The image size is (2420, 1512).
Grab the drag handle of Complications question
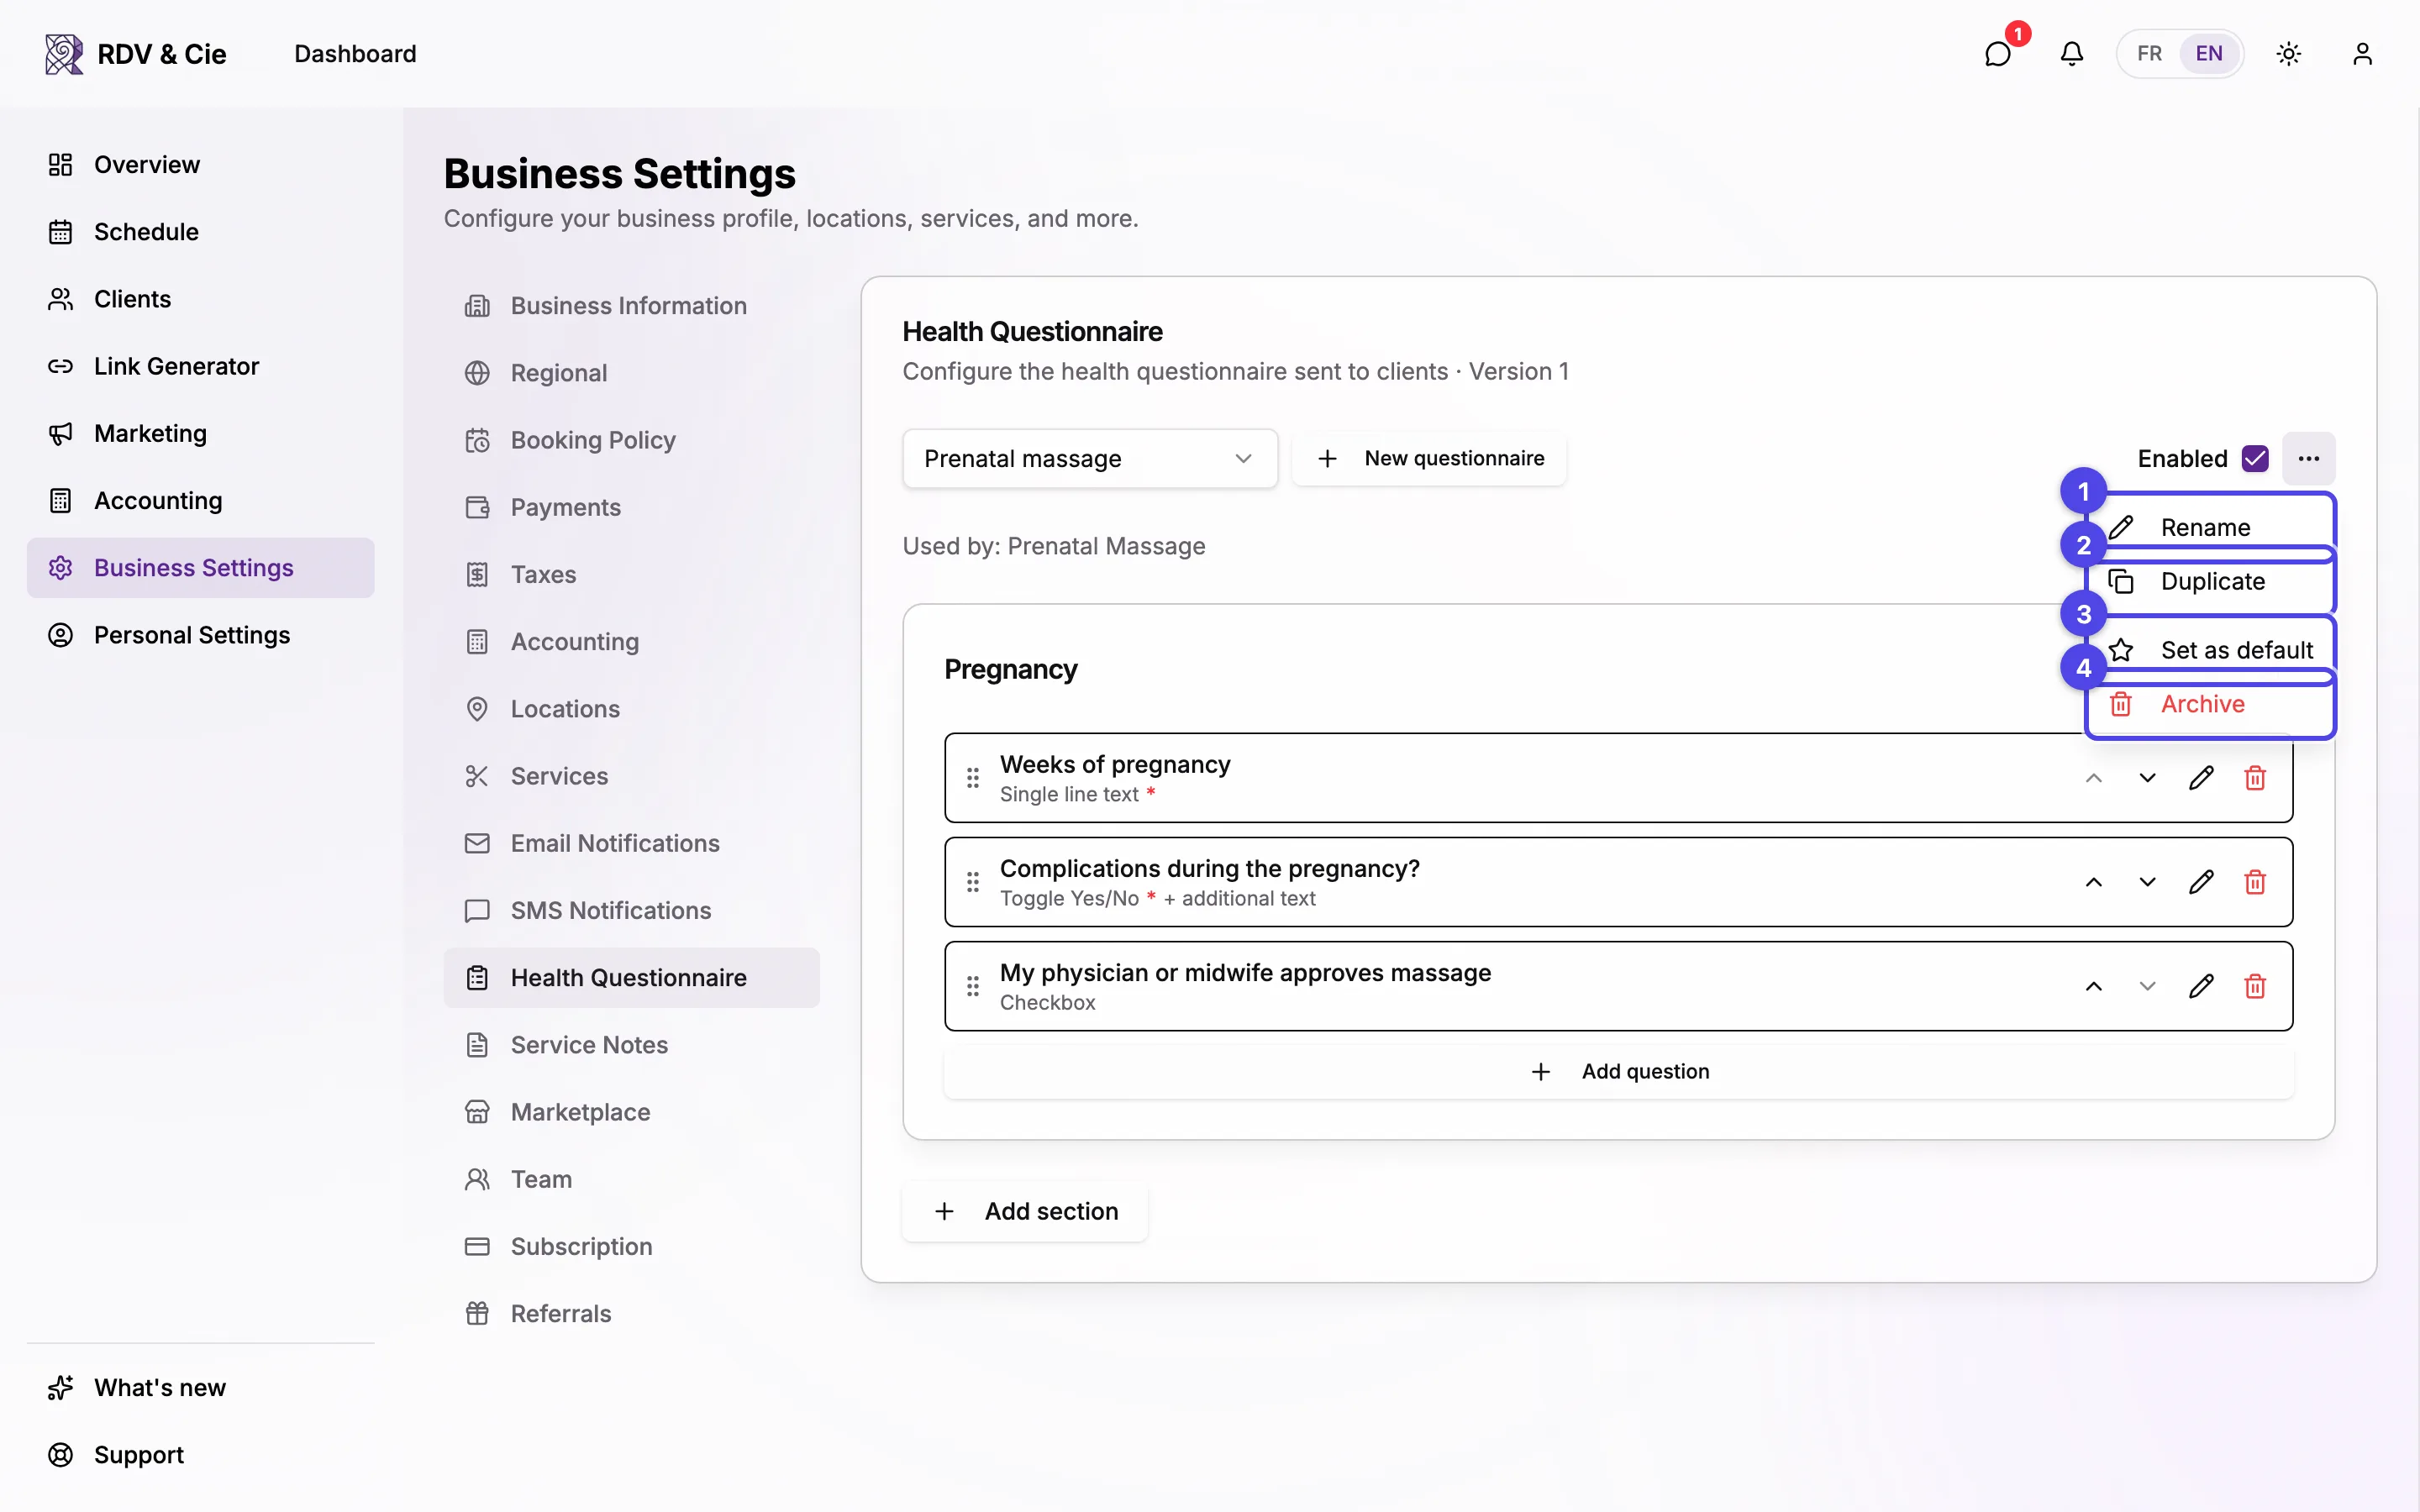973,882
